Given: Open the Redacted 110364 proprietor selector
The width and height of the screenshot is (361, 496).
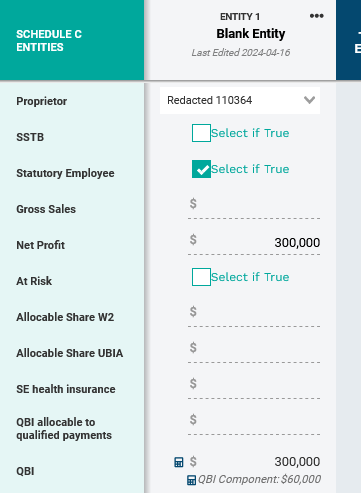Looking at the screenshot, I should 240,100.
